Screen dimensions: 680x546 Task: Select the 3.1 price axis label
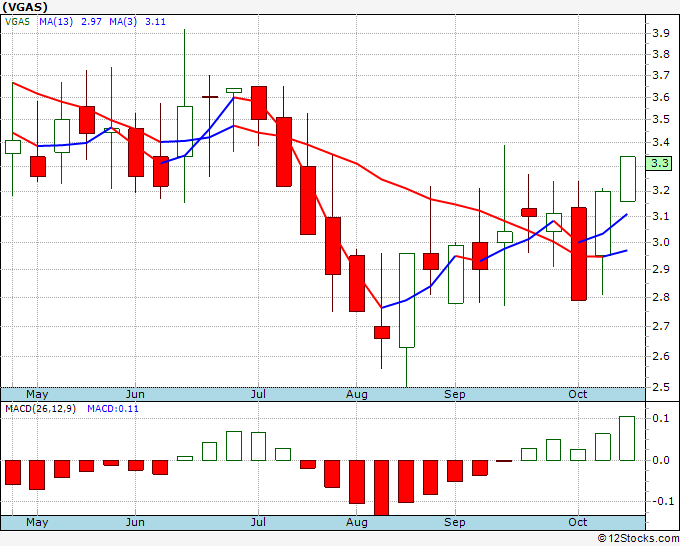pos(660,216)
